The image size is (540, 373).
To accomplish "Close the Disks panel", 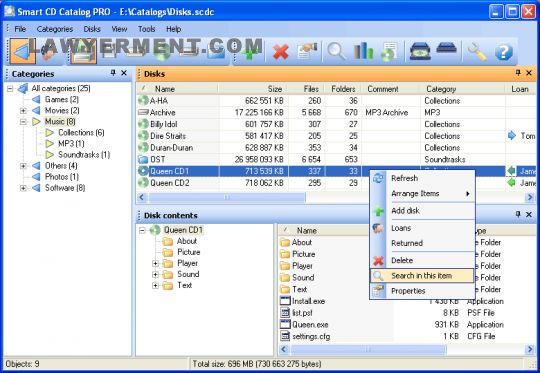I will pyautogui.click(x=529, y=73).
